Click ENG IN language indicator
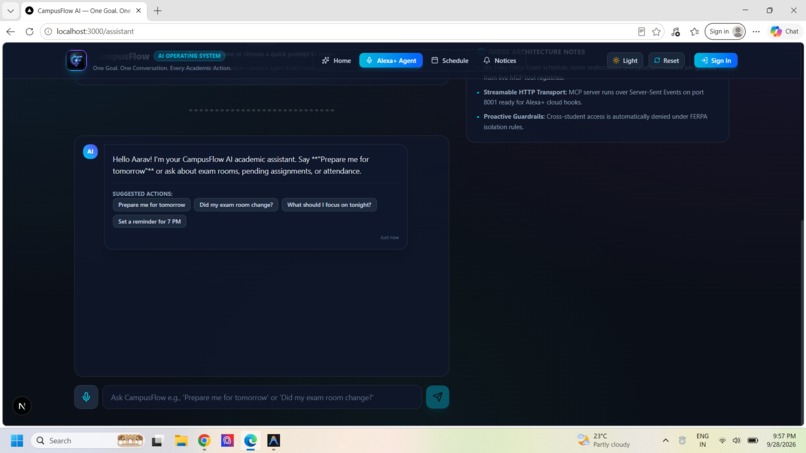The width and height of the screenshot is (806, 453). point(702,440)
